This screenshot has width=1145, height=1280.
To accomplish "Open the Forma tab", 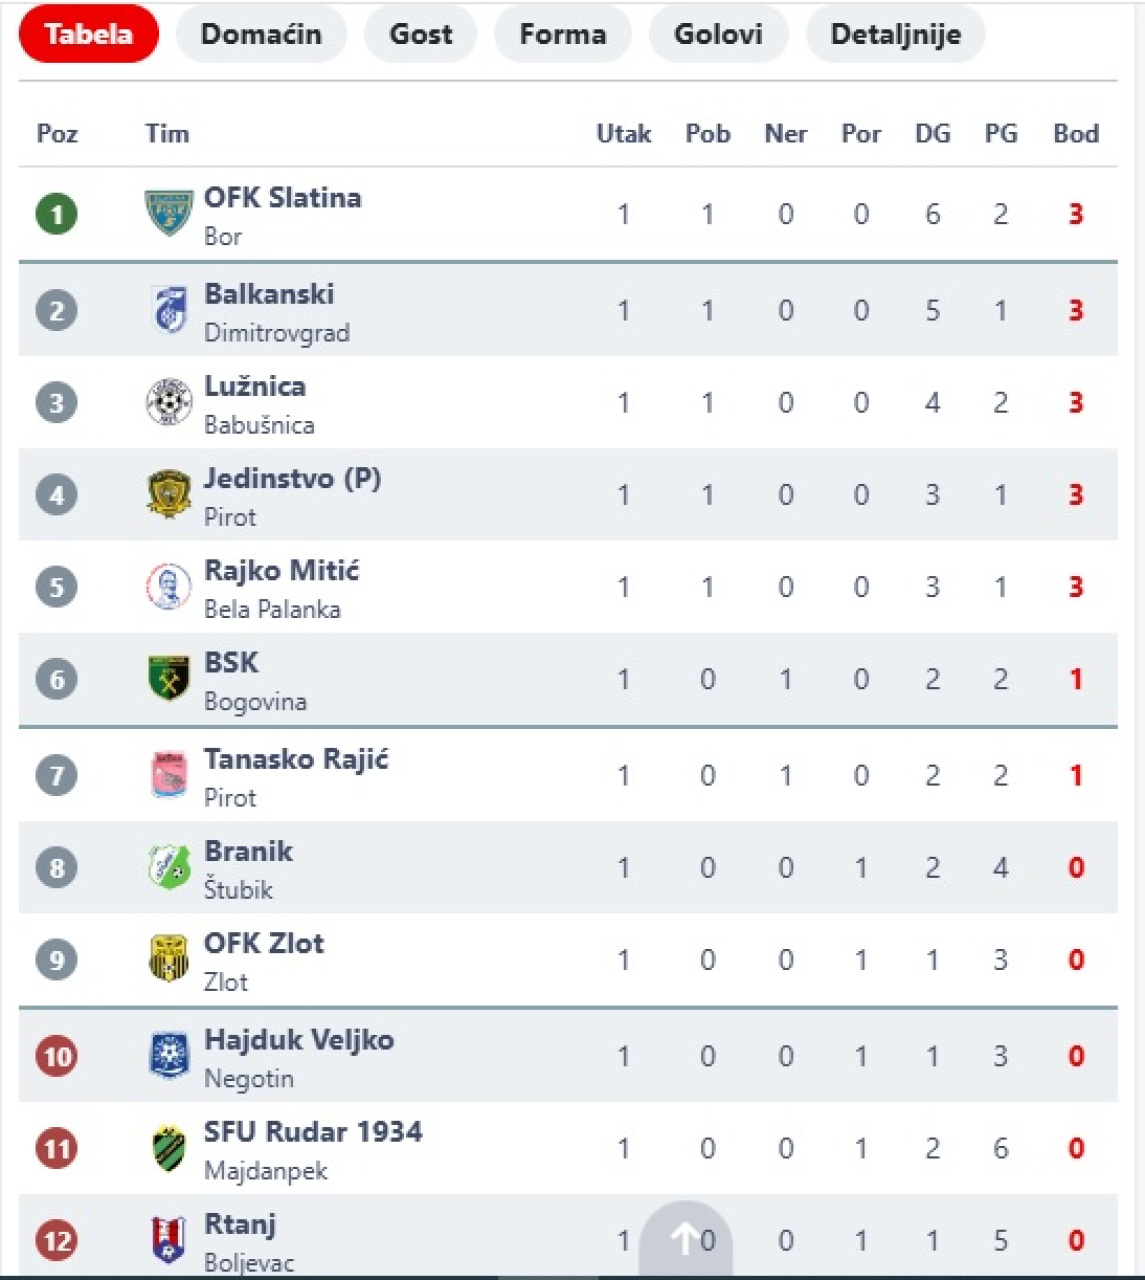I will pos(563,34).
